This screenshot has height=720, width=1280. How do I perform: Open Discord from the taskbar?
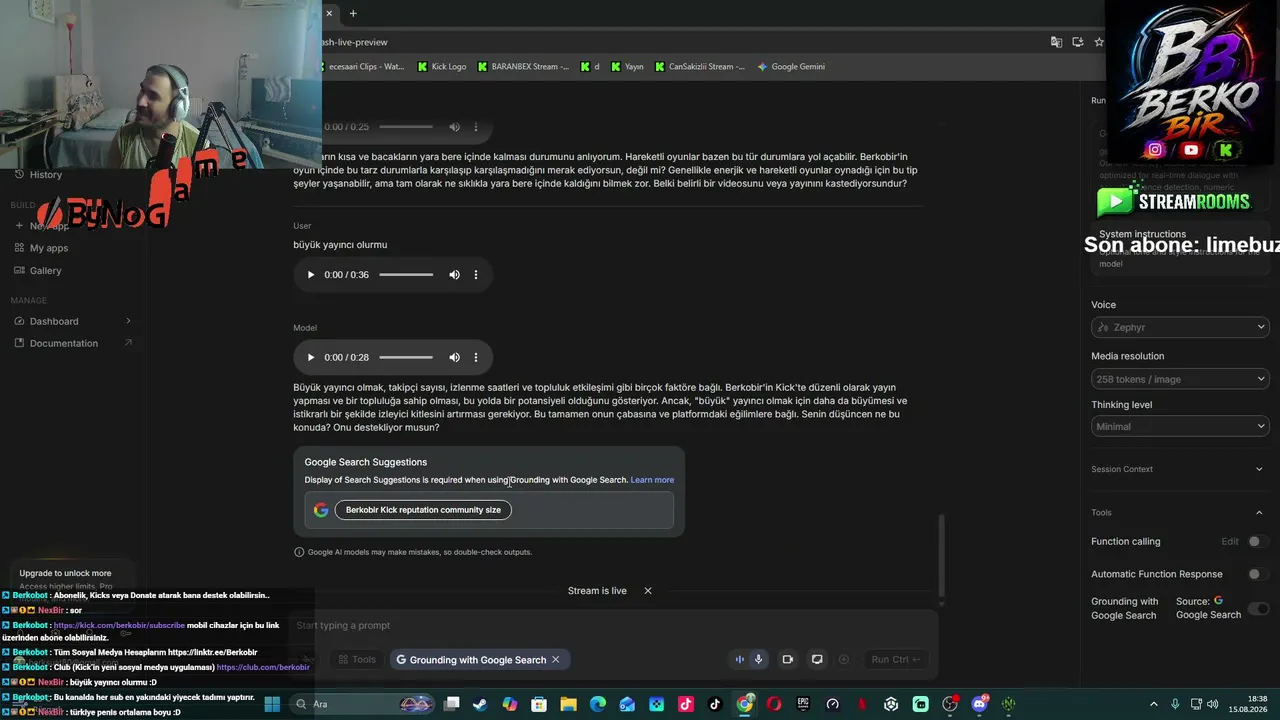[979, 704]
